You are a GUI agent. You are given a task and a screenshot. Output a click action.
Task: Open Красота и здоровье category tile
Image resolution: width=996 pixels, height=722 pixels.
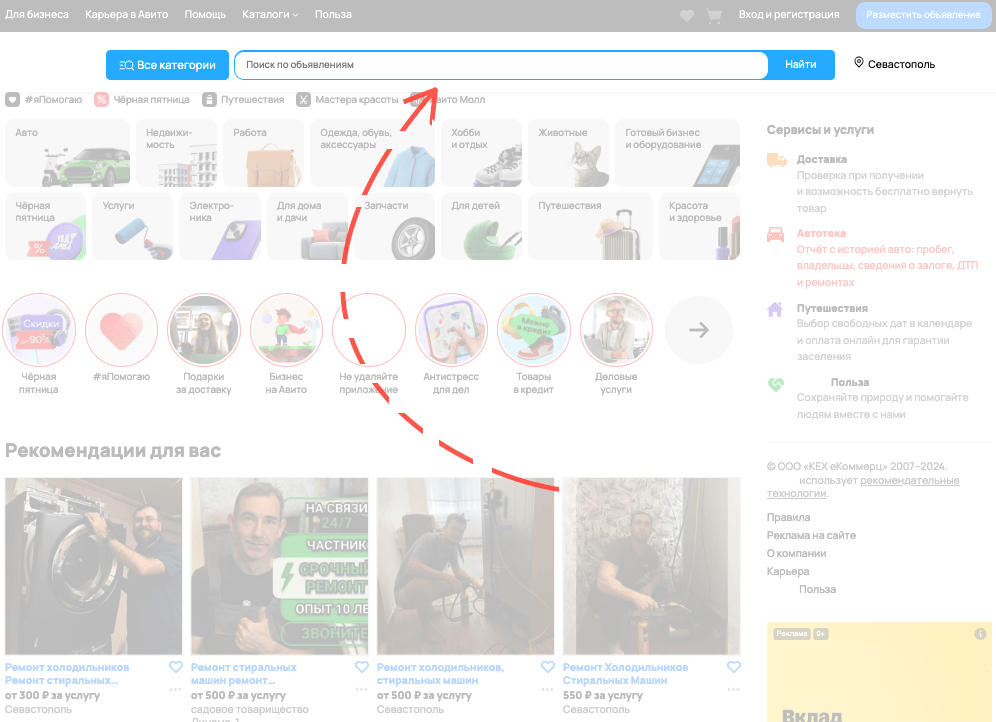699,227
